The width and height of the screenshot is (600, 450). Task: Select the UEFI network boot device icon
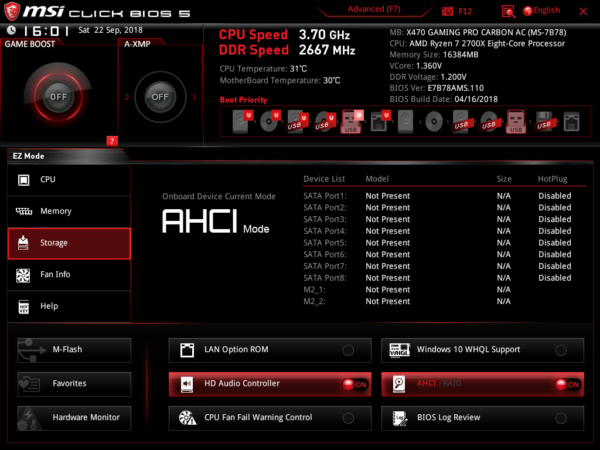pyautogui.click(x=380, y=122)
